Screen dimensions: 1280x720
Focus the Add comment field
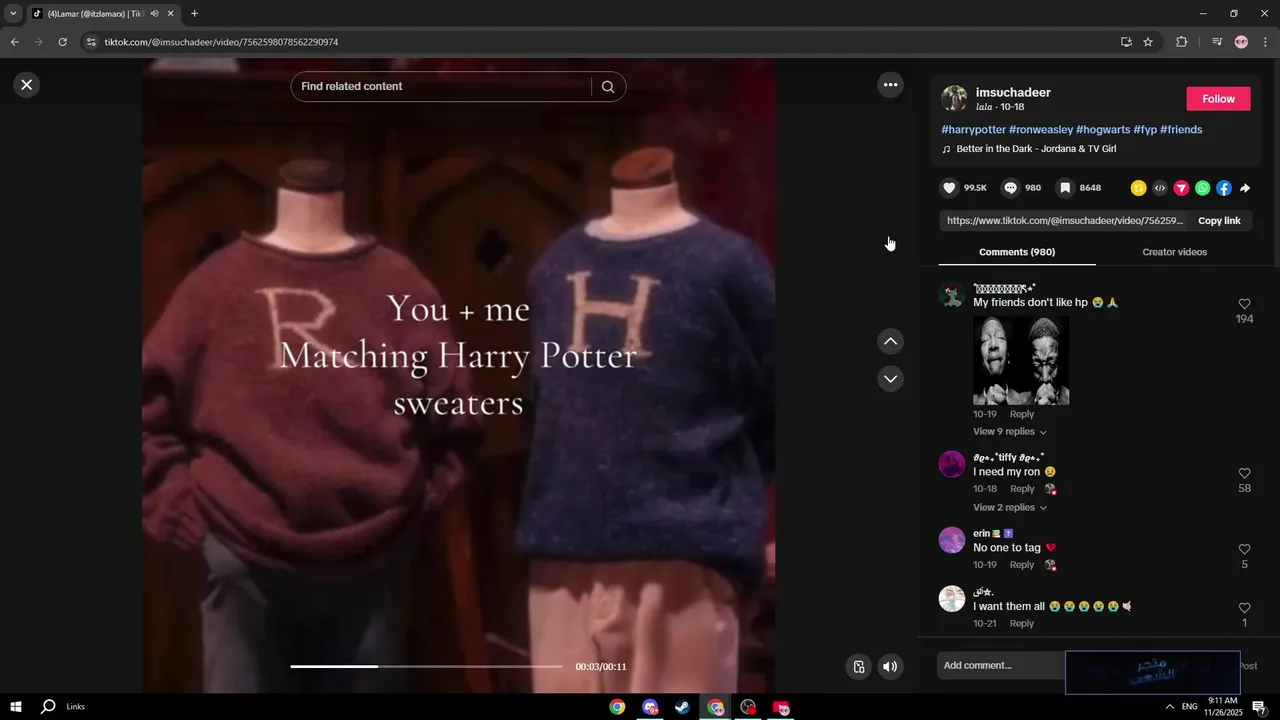click(x=1000, y=666)
